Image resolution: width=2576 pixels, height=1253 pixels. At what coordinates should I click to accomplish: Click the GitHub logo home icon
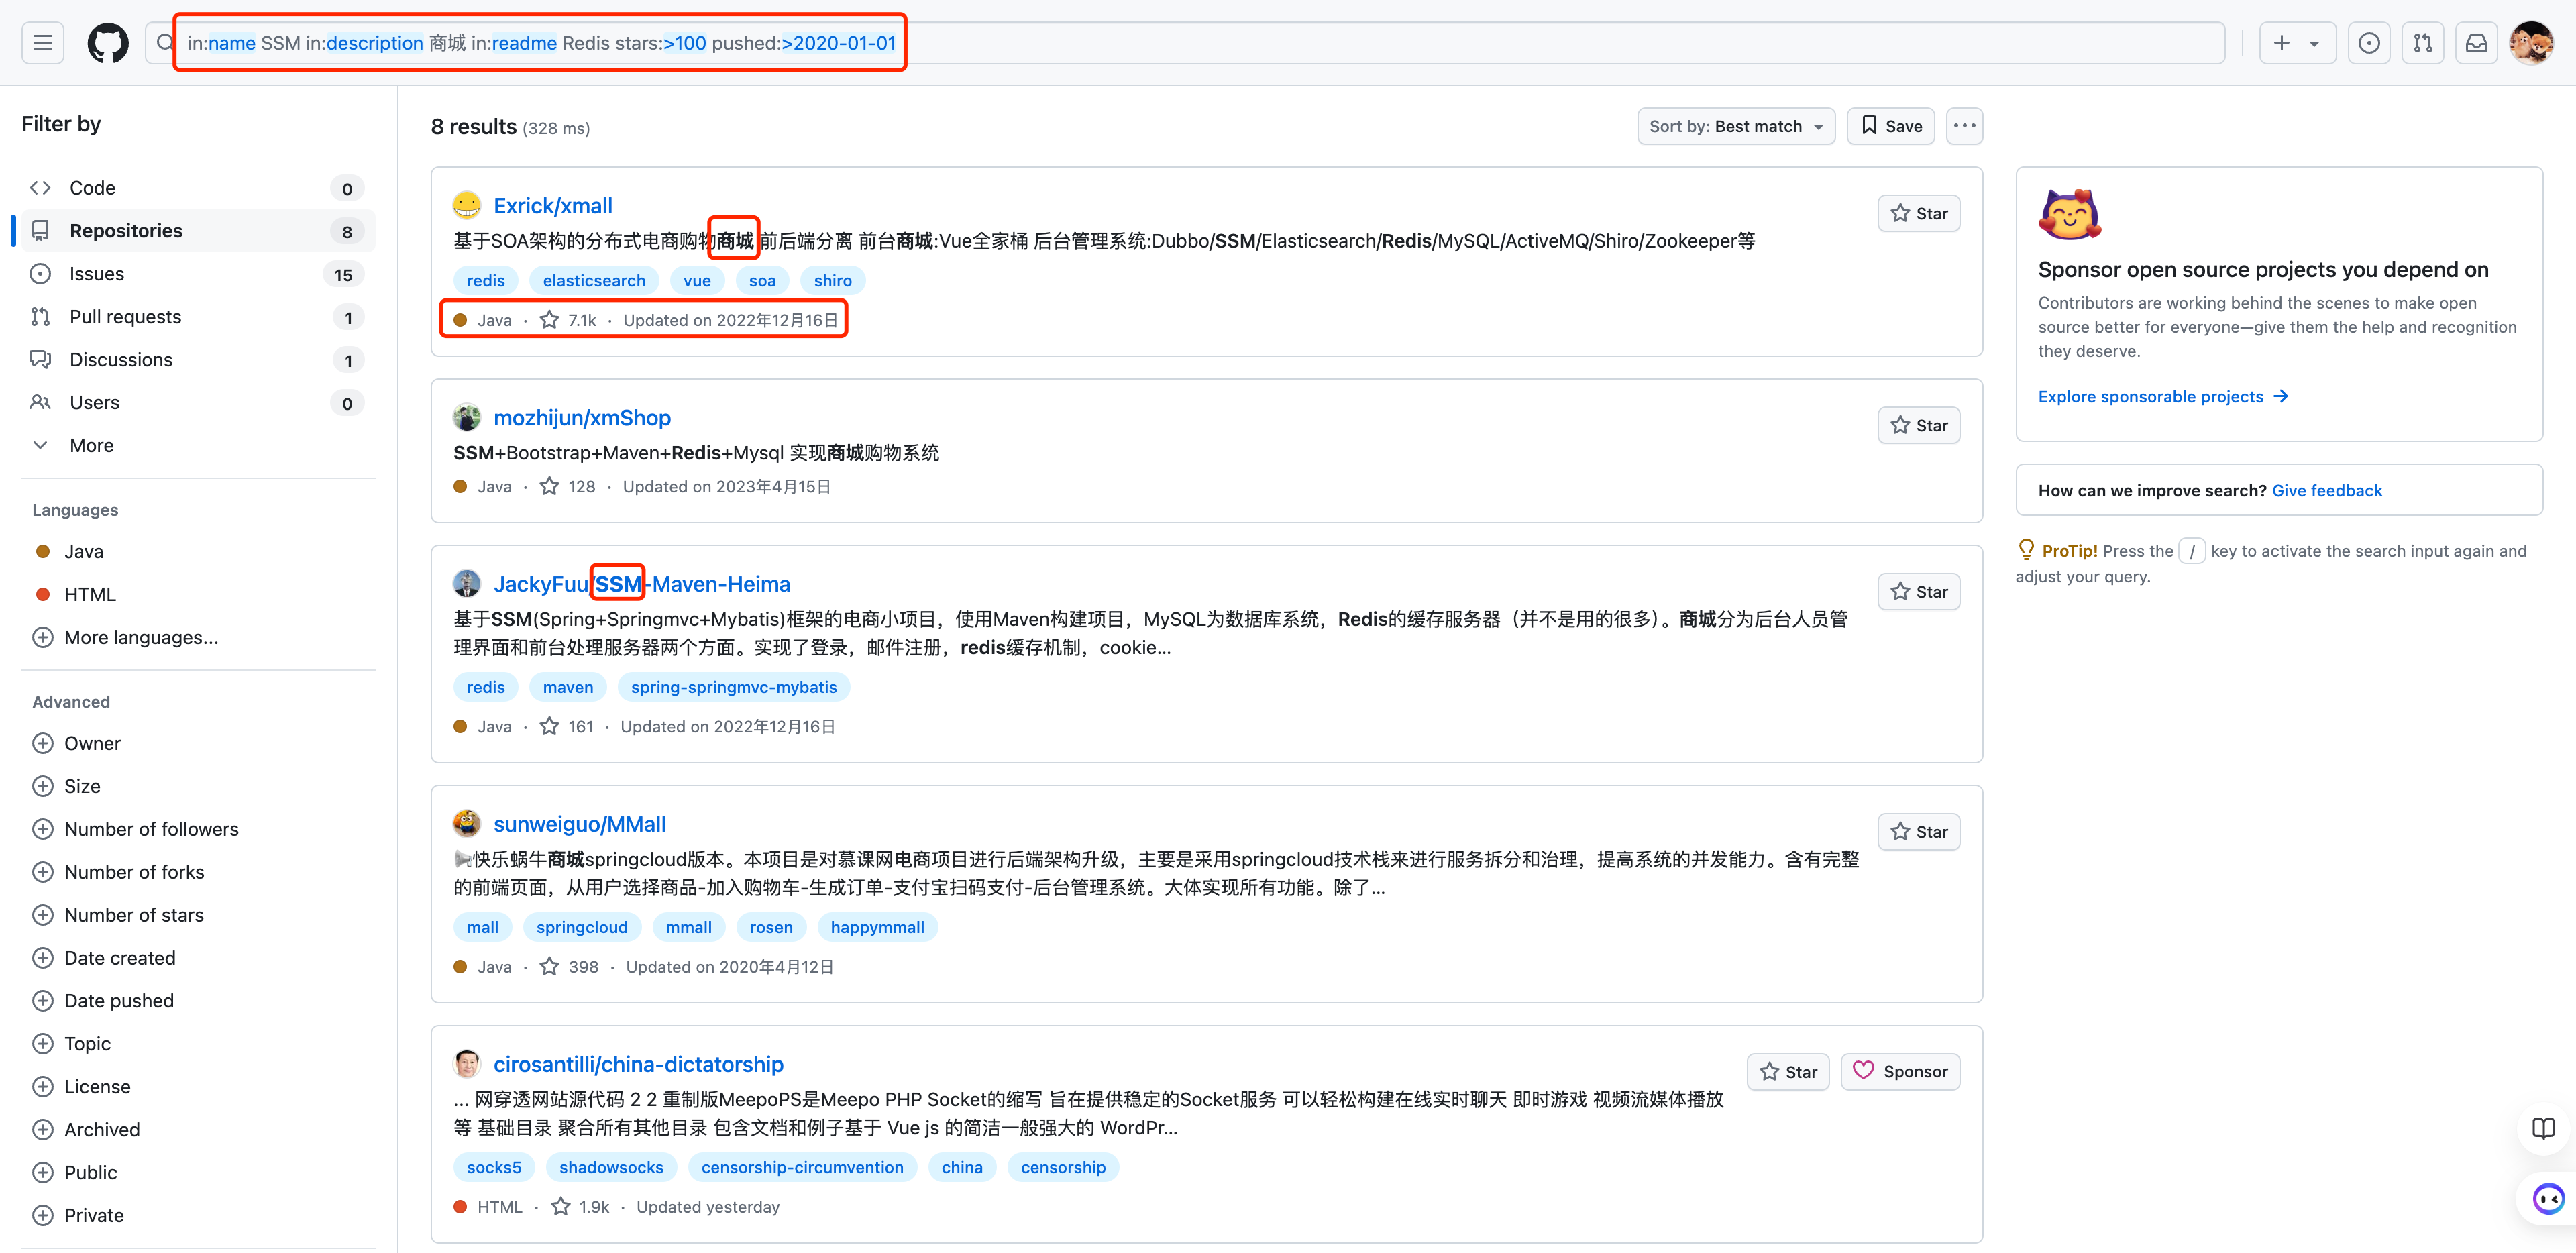point(107,43)
